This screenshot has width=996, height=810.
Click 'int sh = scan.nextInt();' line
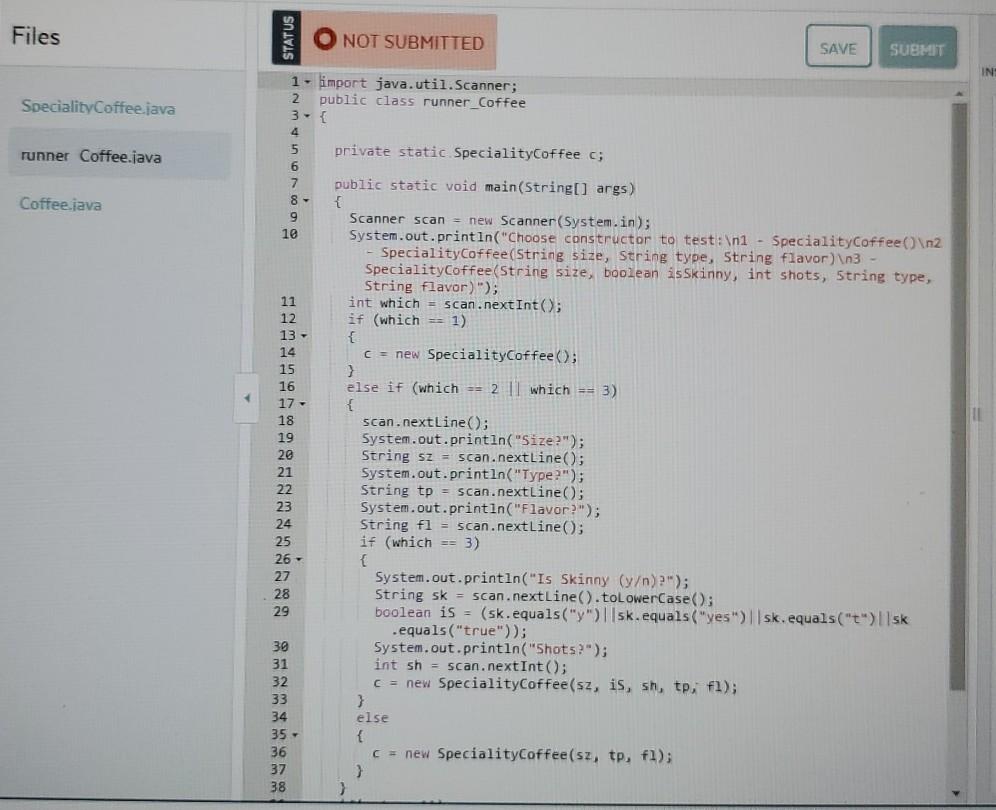click(470, 665)
